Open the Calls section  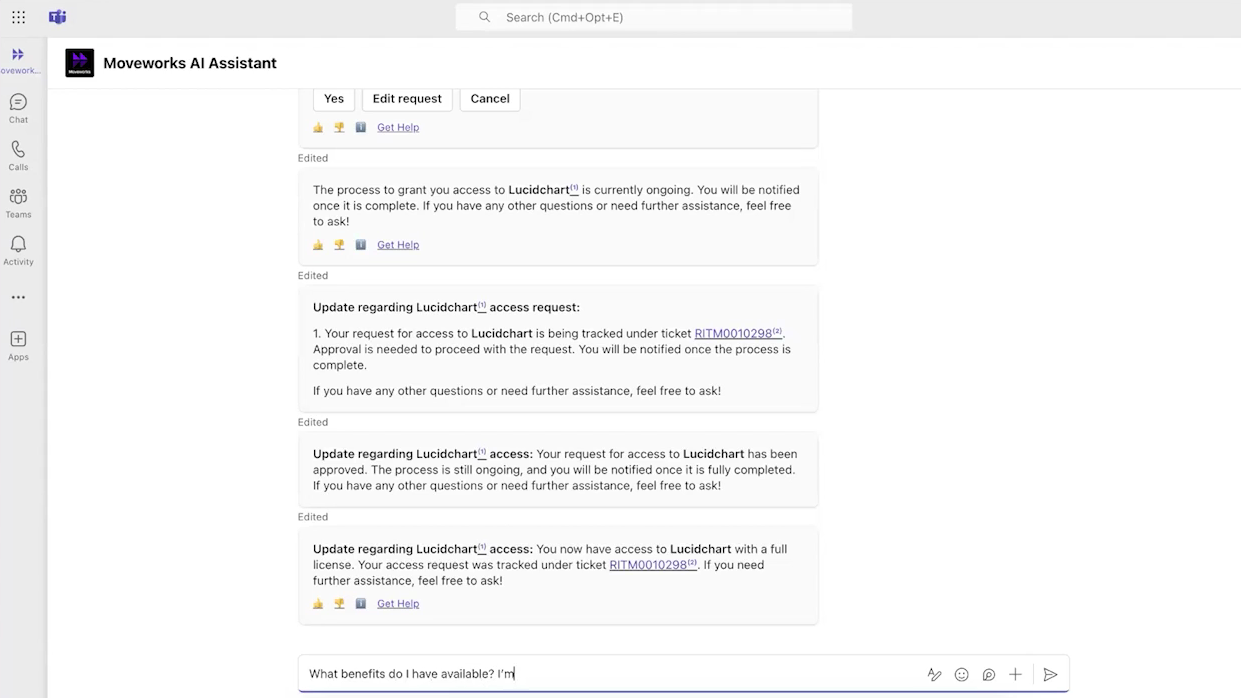[x=18, y=156]
